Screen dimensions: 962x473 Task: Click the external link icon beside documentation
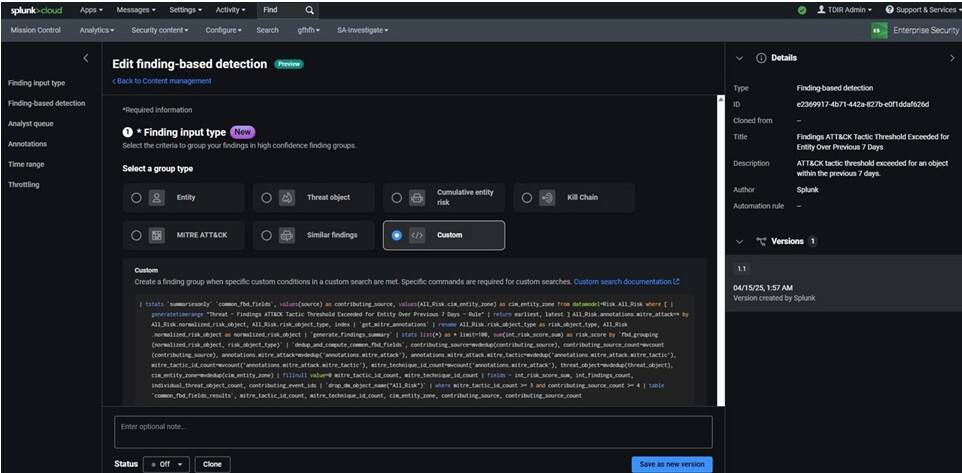pyautogui.click(x=676, y=282)
